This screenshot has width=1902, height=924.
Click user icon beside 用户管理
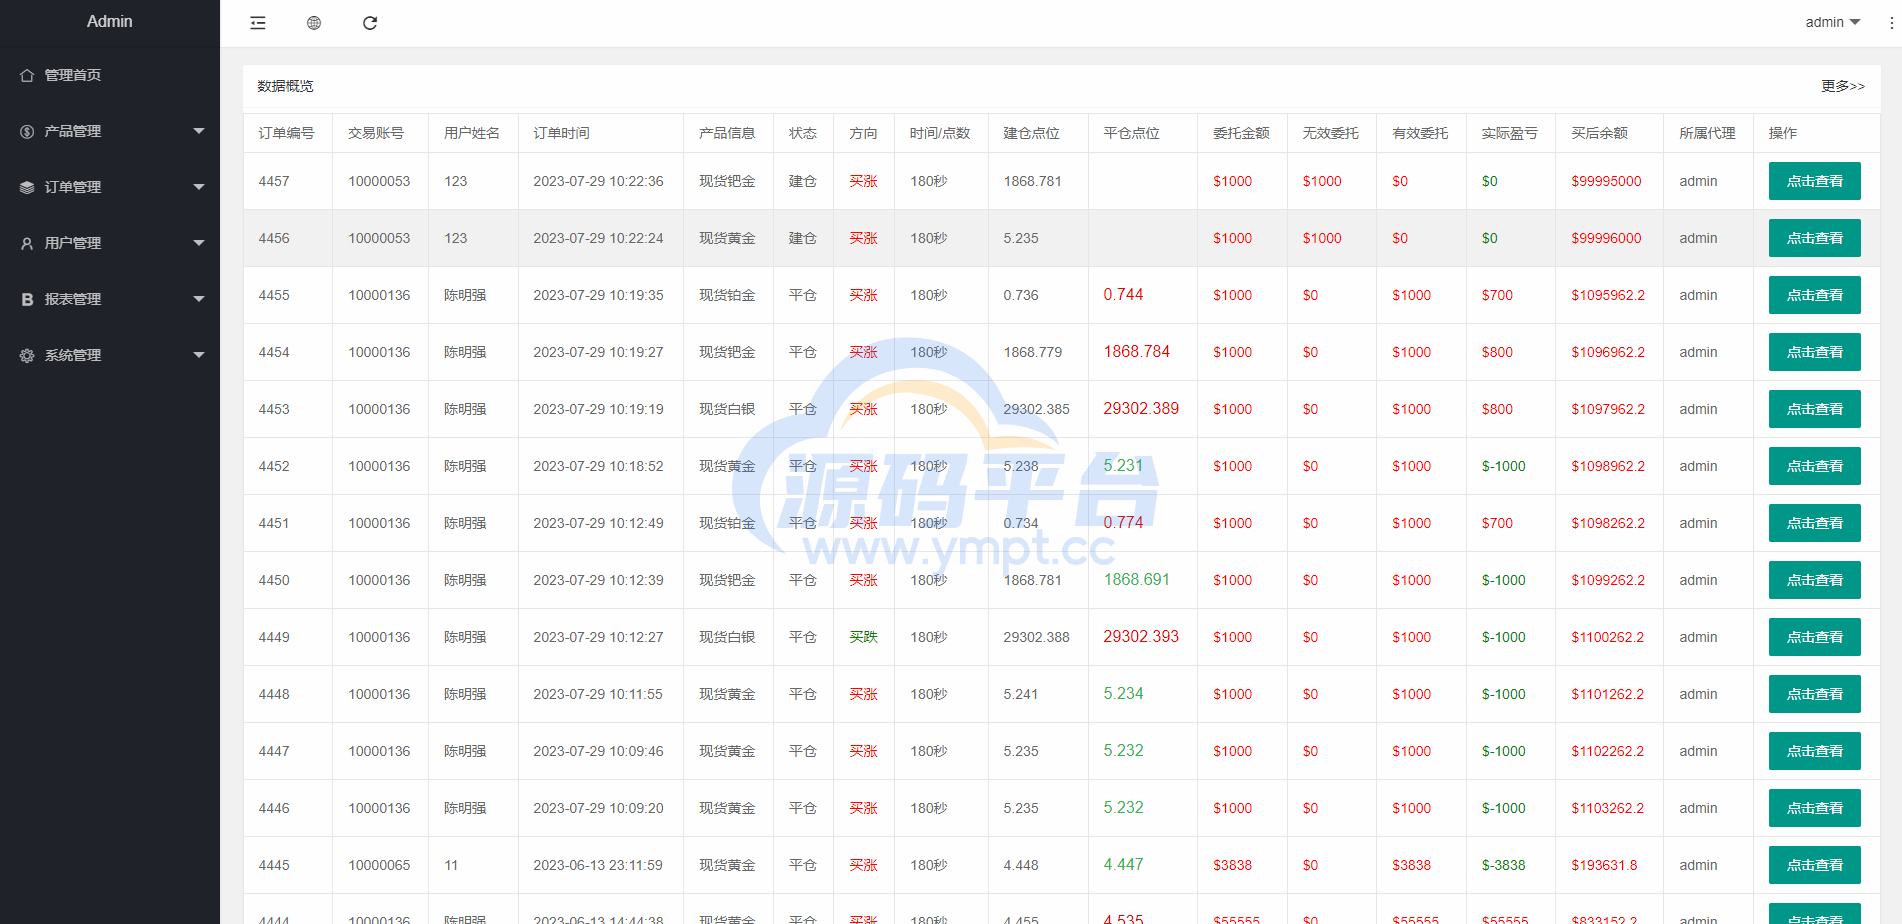(x=27, y=243)
